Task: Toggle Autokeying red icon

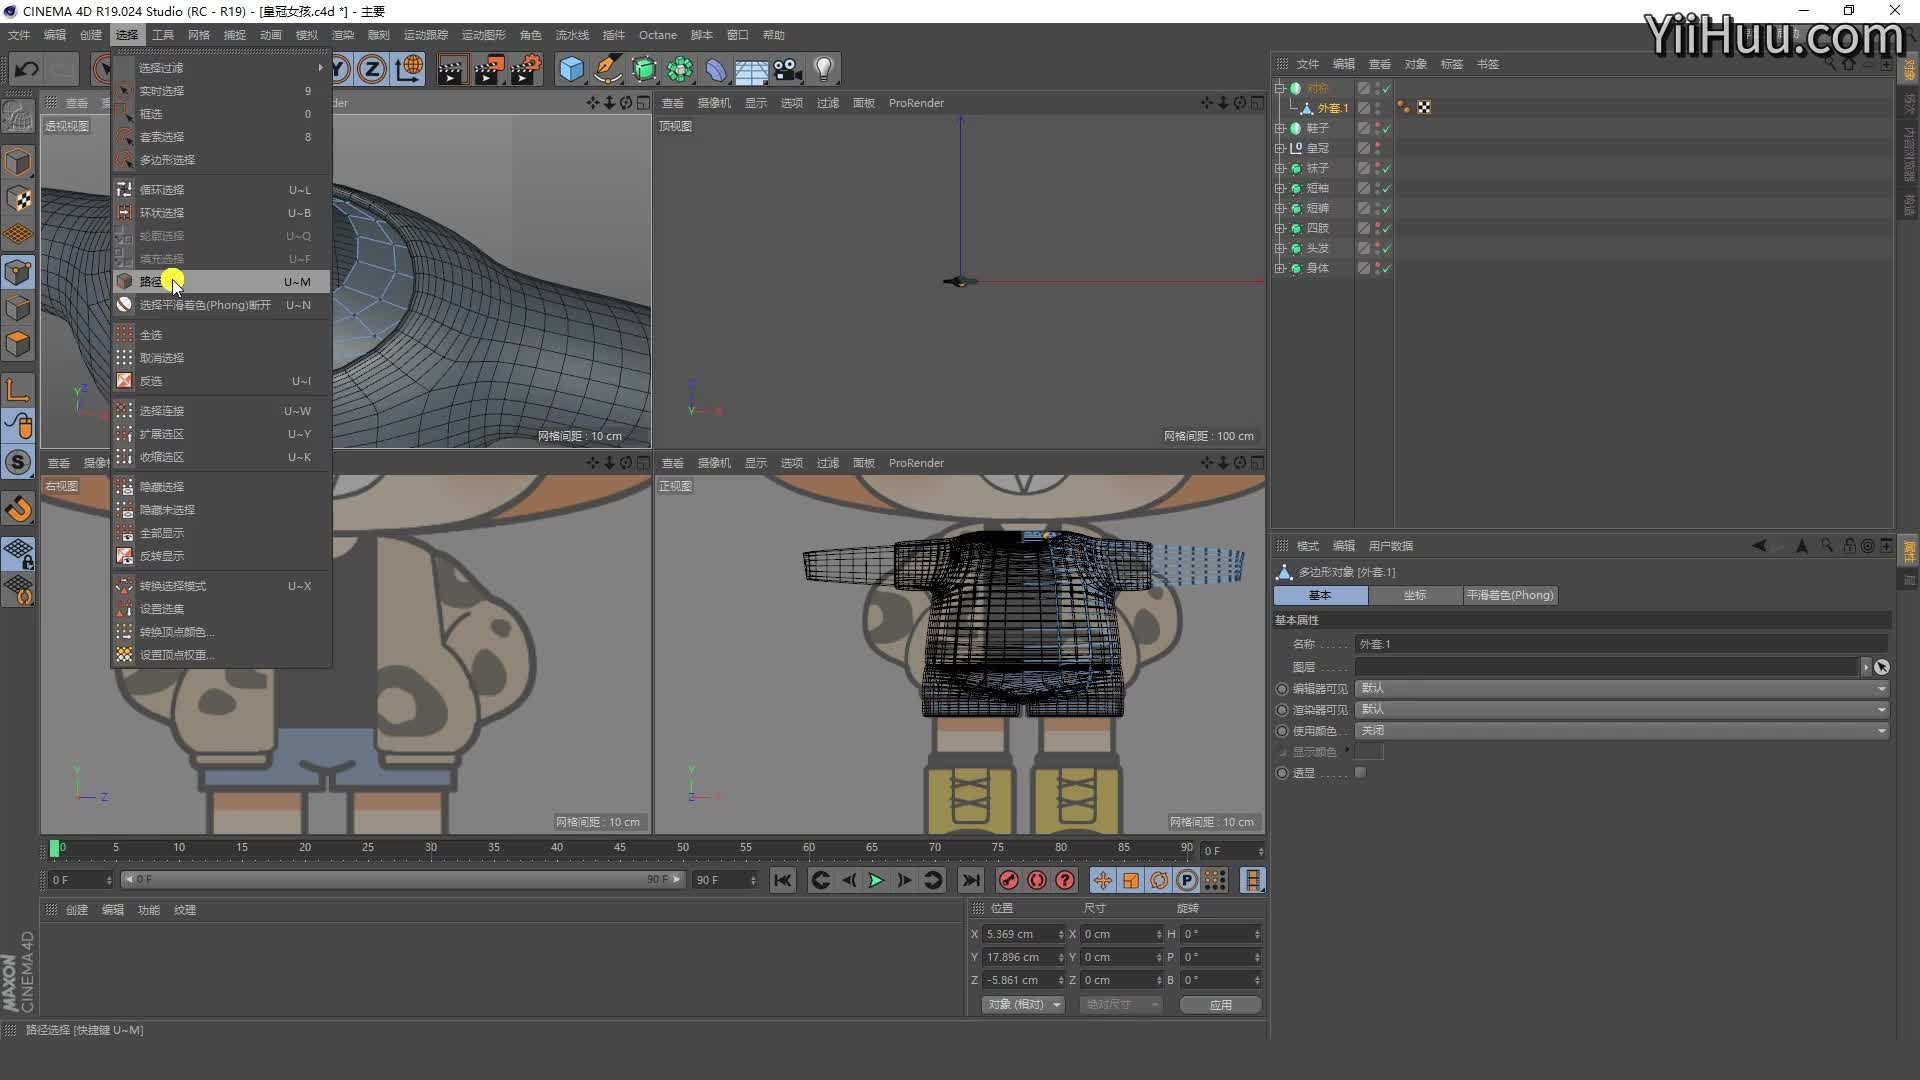Action: point(1037,880)
